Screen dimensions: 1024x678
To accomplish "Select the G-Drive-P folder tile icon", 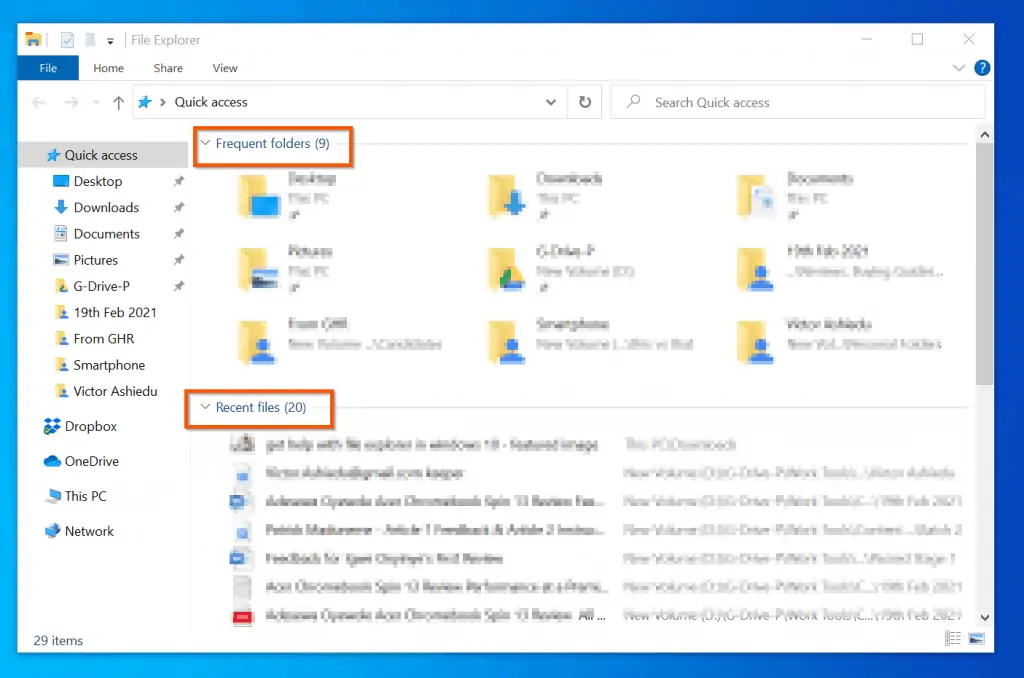I will (507, 268).
